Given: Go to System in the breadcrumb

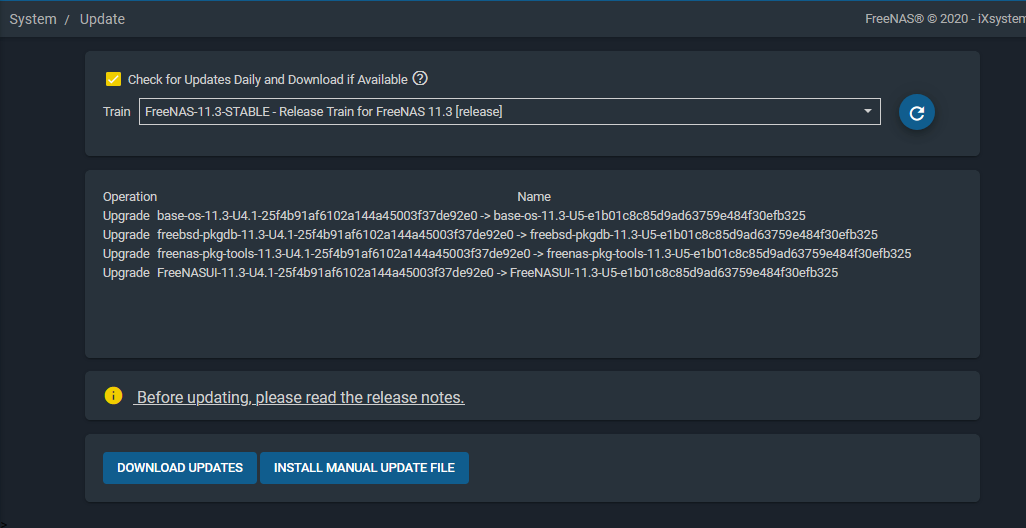Looking at the screenshot, I should pyautogui.click(x=33, y=19).
